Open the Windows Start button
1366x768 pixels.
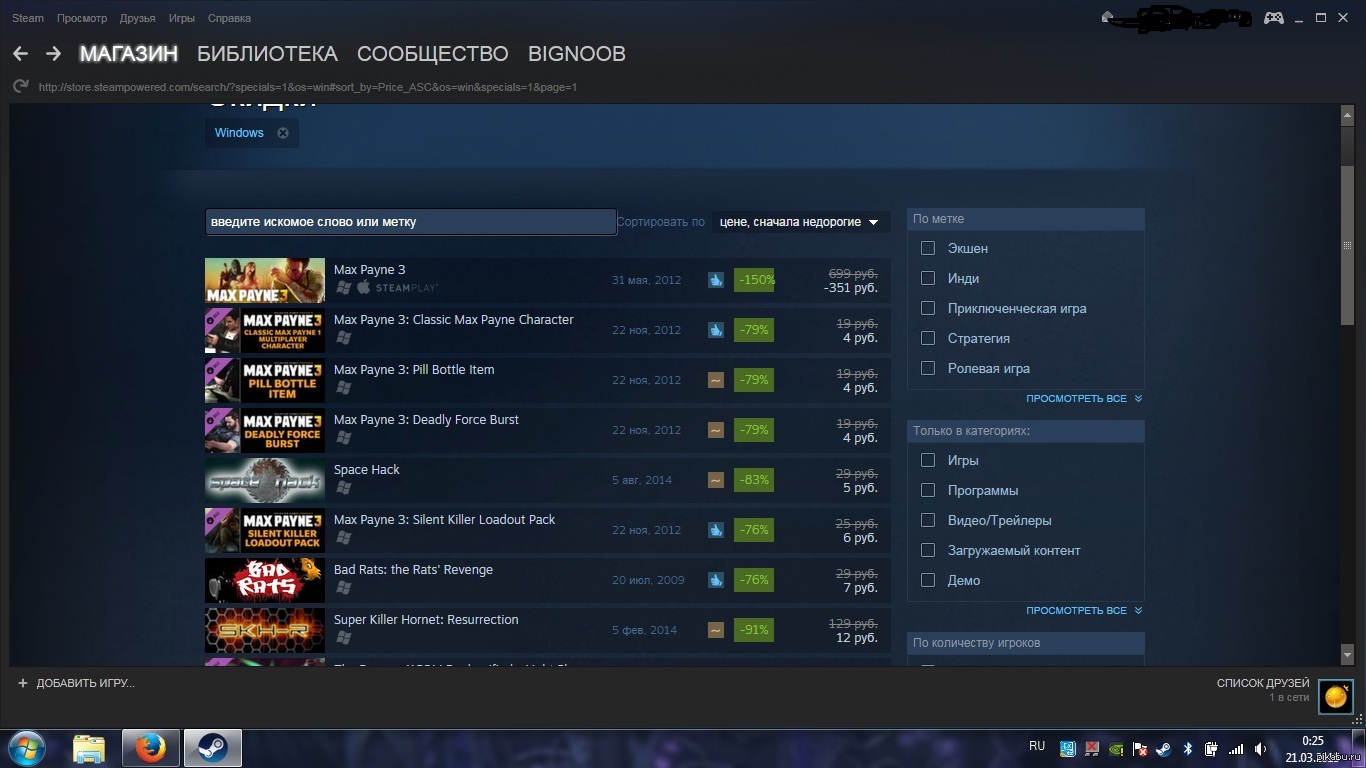click(27, 747)
